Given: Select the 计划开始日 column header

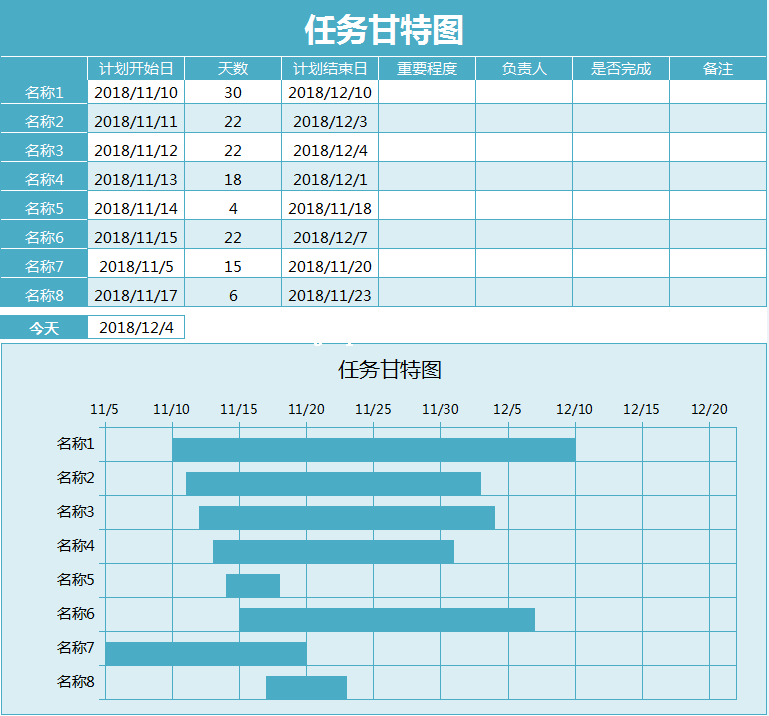Looking at the screenshot, I should coord(136,69).
